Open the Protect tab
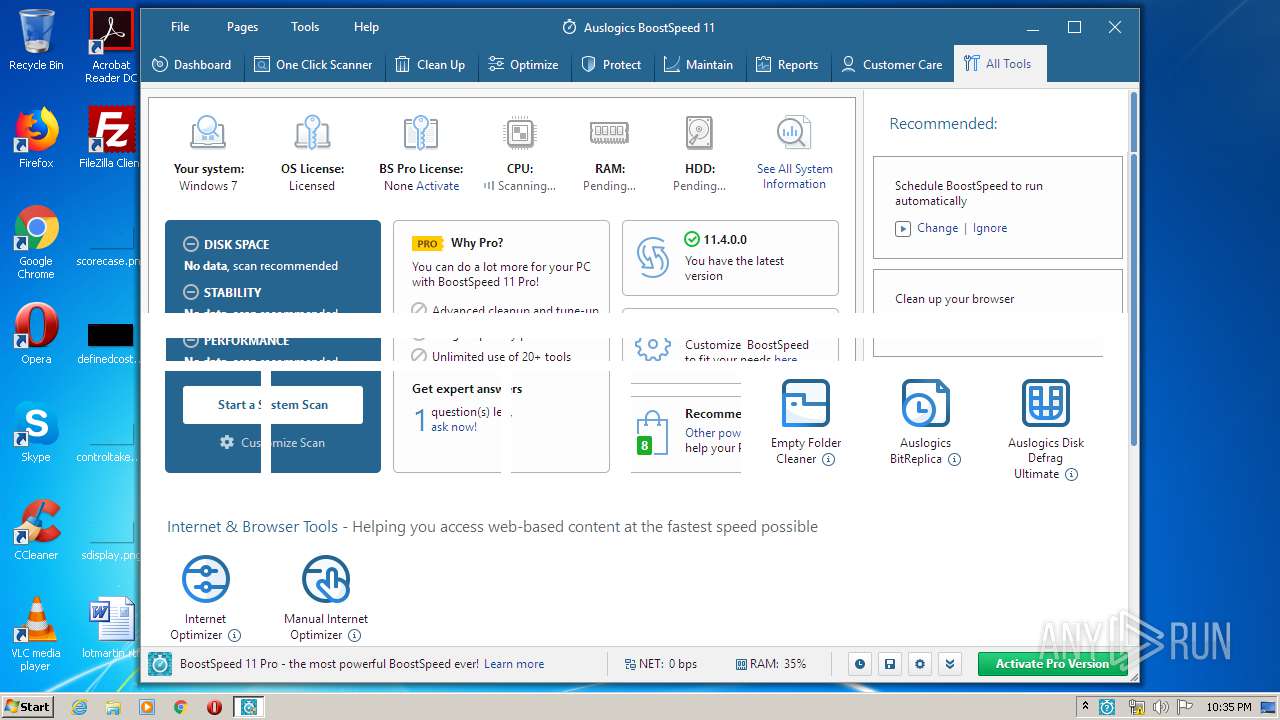The height and width of the screenshot is (720, 1280). (611, 64)
